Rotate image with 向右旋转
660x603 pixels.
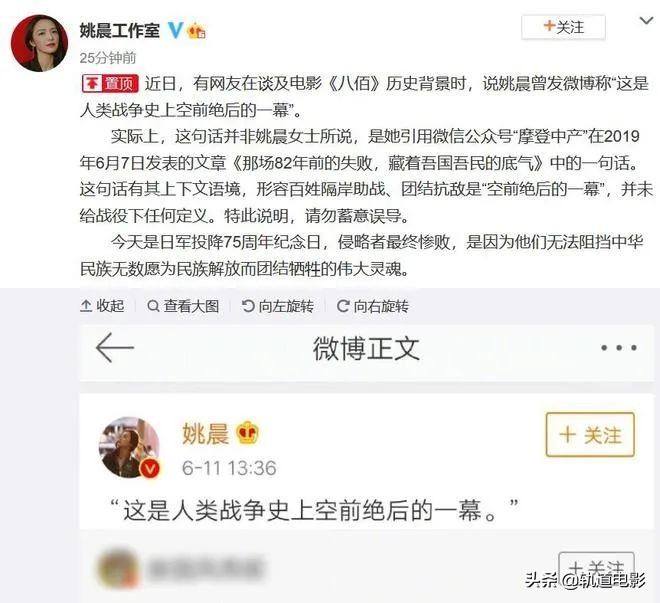coord(373,306)
